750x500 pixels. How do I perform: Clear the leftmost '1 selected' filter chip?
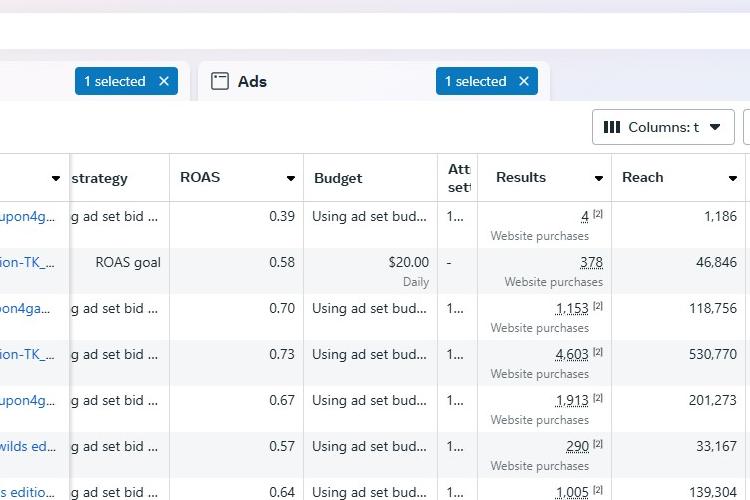click(x=164, y=82)
